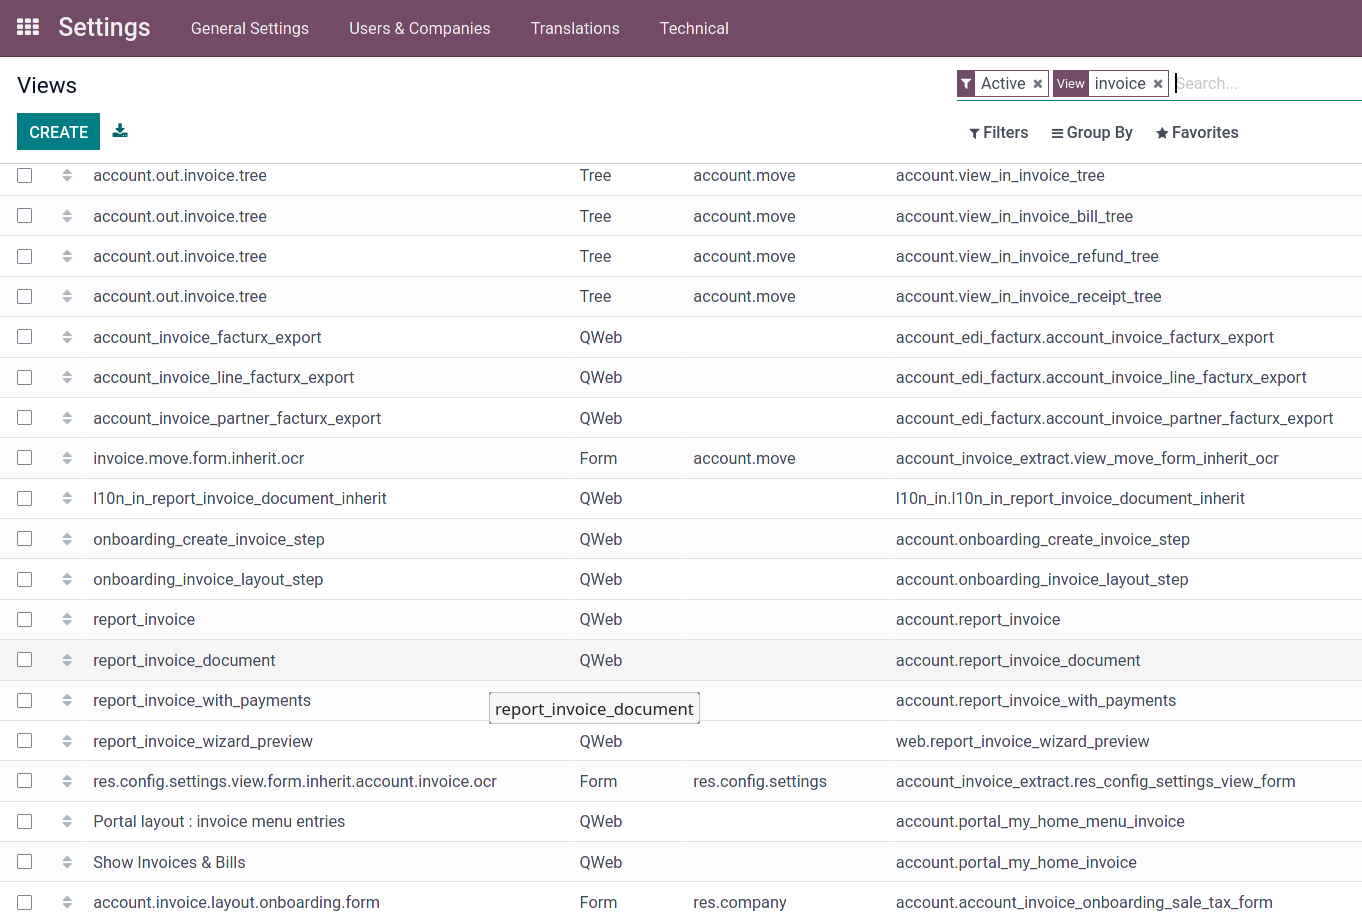
Task: Open the Filters dropdown
Action: pyautogui.click(x=998, y=132)
